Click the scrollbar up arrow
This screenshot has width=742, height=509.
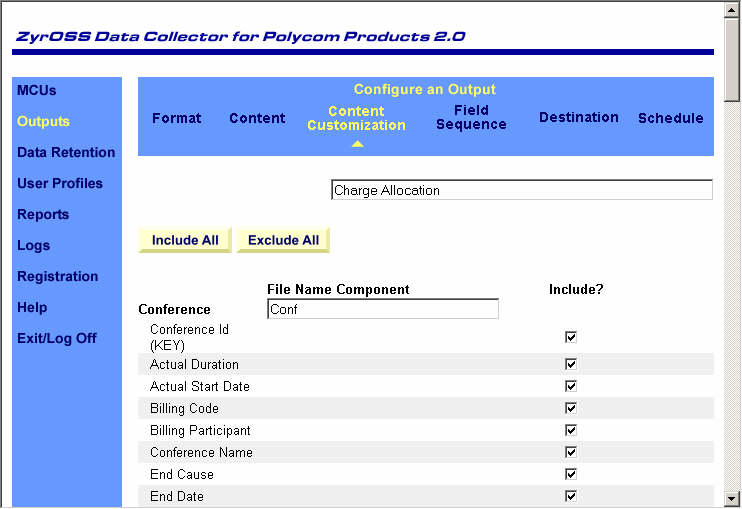click(732, 10)
